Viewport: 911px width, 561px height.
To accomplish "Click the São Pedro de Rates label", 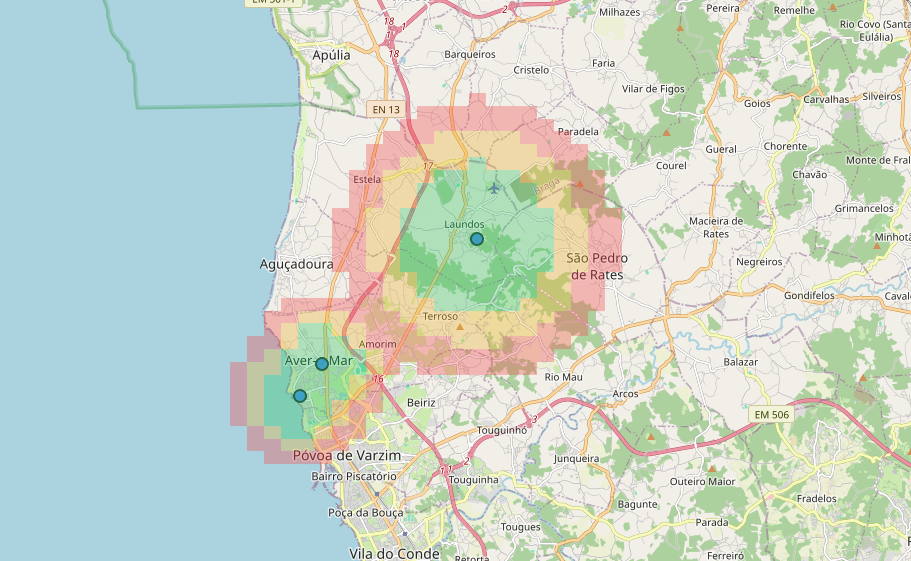I will (x=595, y=266).
